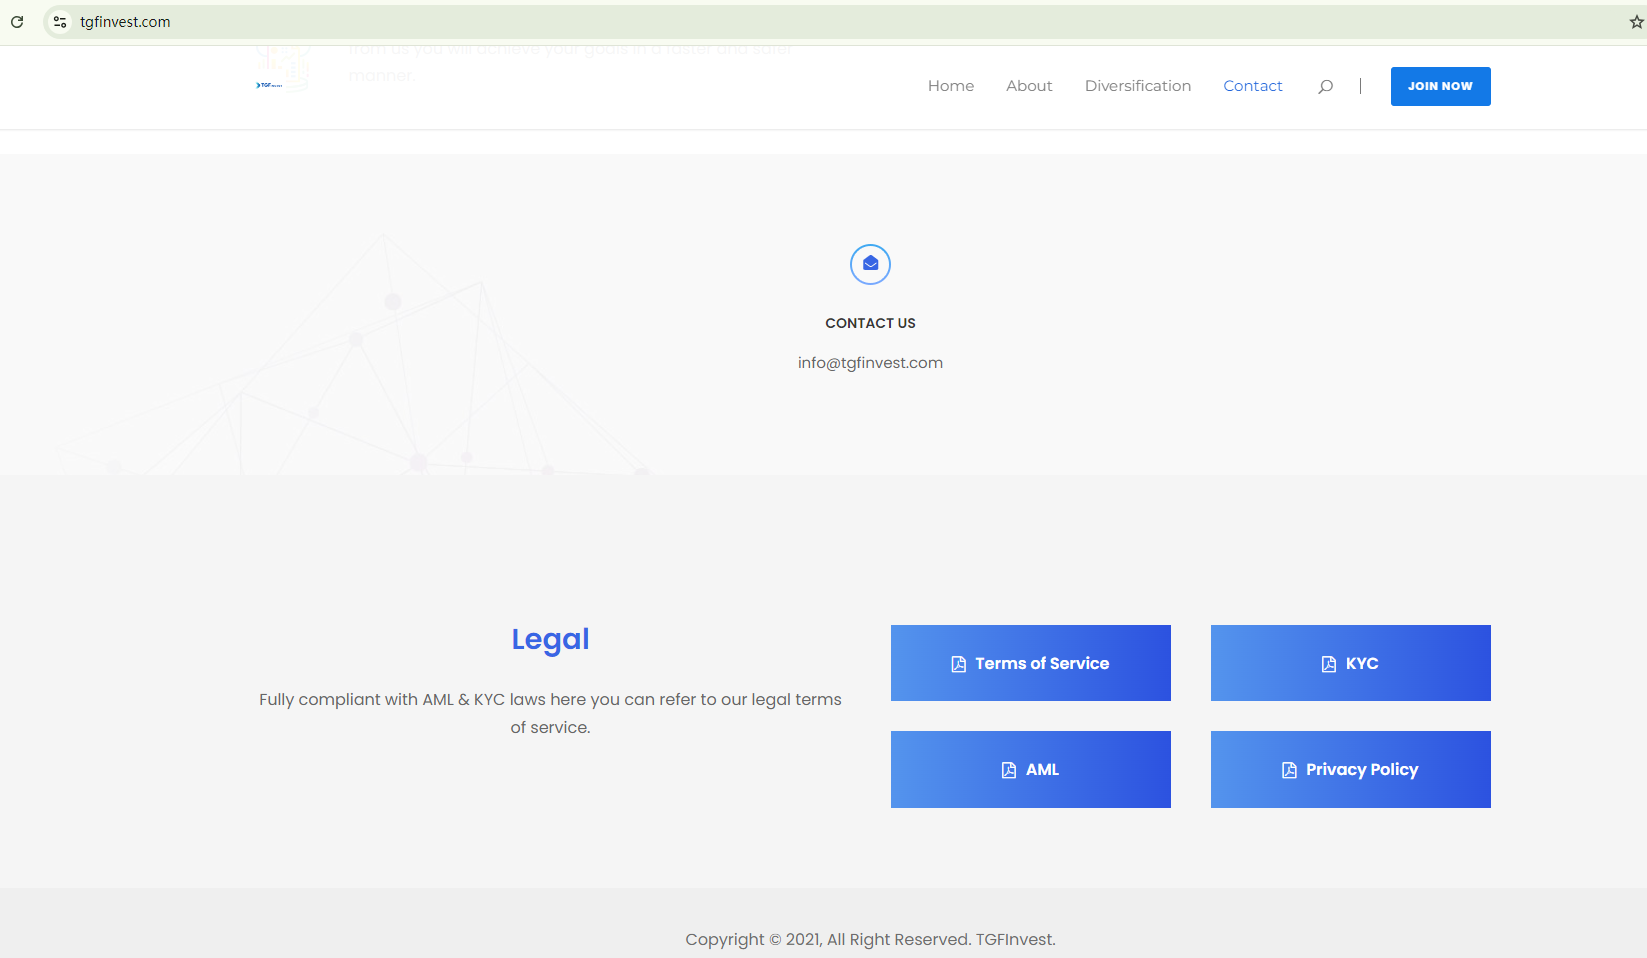Screen dimensions: 1647x958
Task: Click the Legal section heading
Action: [550, 639]
